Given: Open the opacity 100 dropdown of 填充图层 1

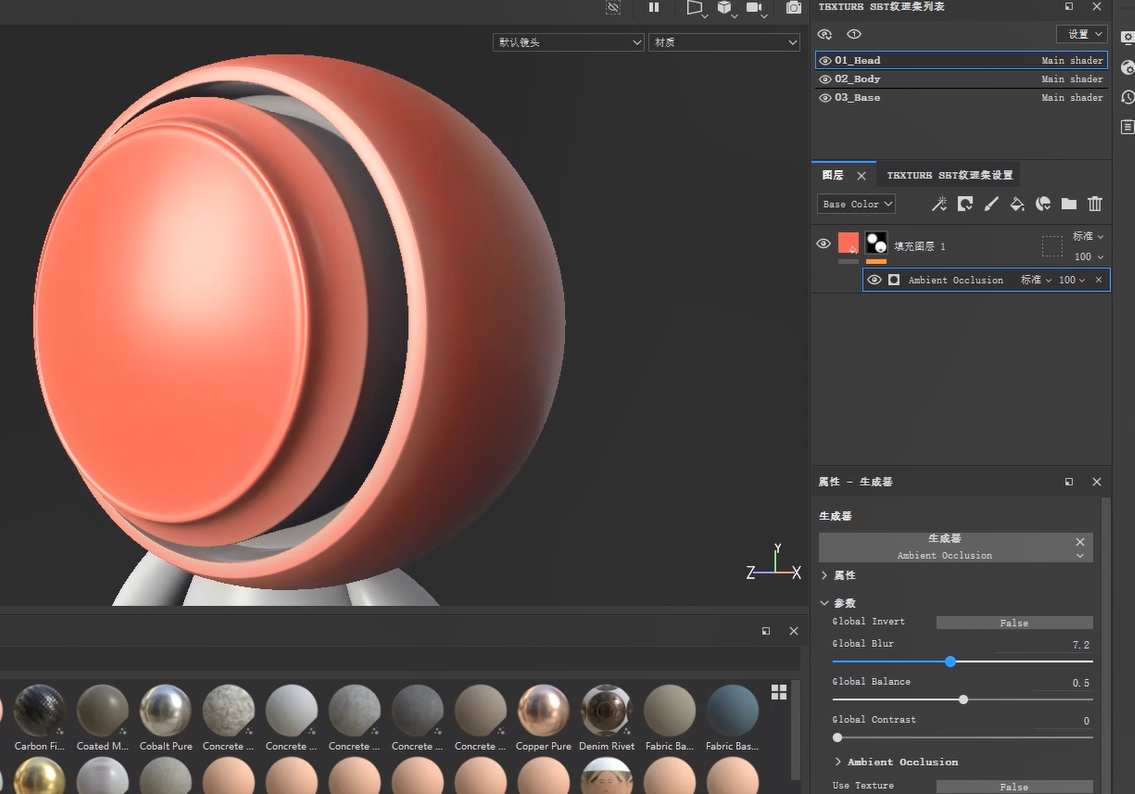Looking at the screenshot, I should click(x=1089, y=256).
